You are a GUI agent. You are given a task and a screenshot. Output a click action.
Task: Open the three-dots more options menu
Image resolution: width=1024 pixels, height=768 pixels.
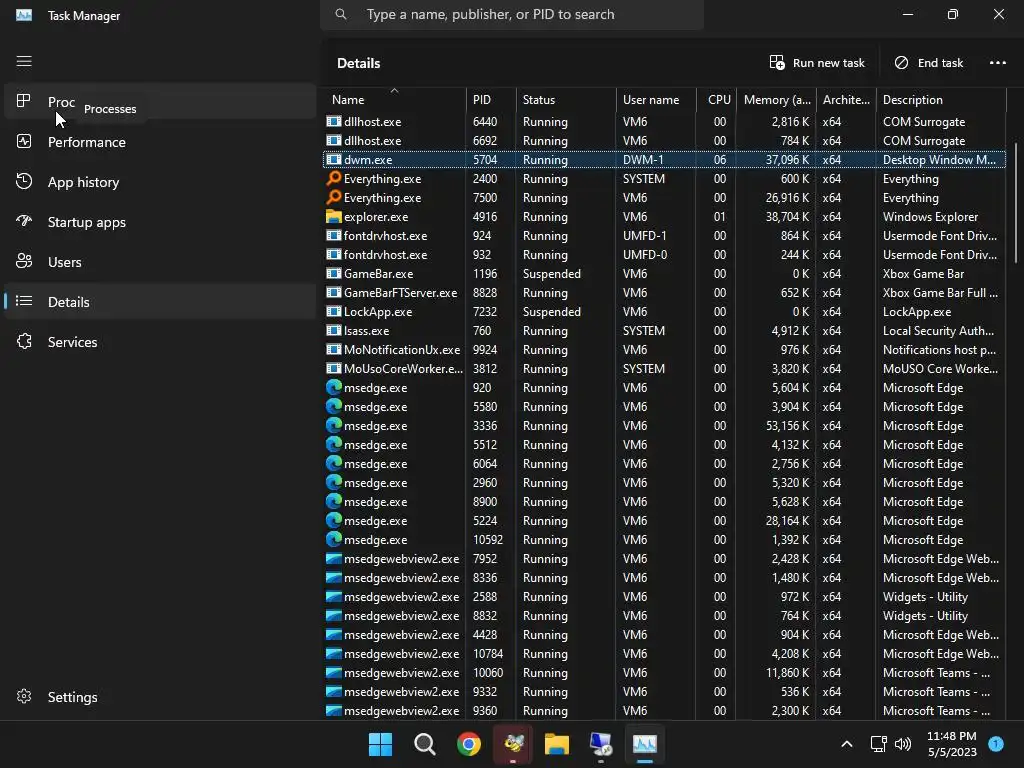coord(997,63)
